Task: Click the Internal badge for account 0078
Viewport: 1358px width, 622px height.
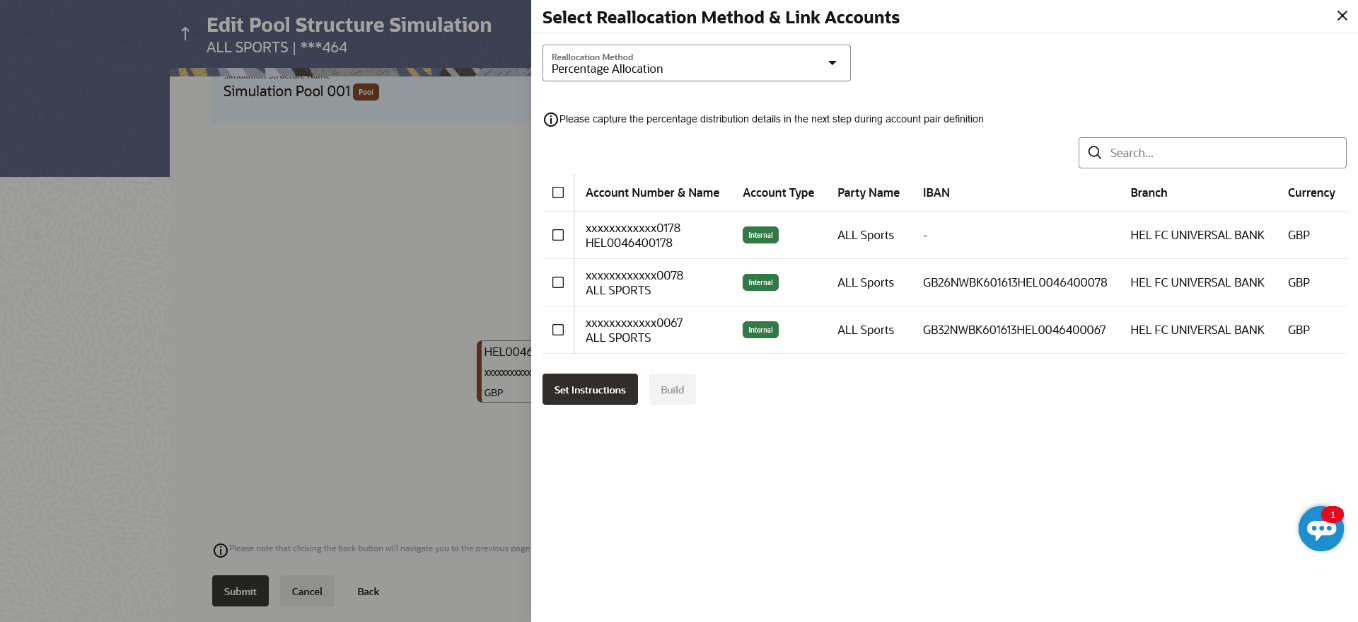Action: click(x=760, y=282)
